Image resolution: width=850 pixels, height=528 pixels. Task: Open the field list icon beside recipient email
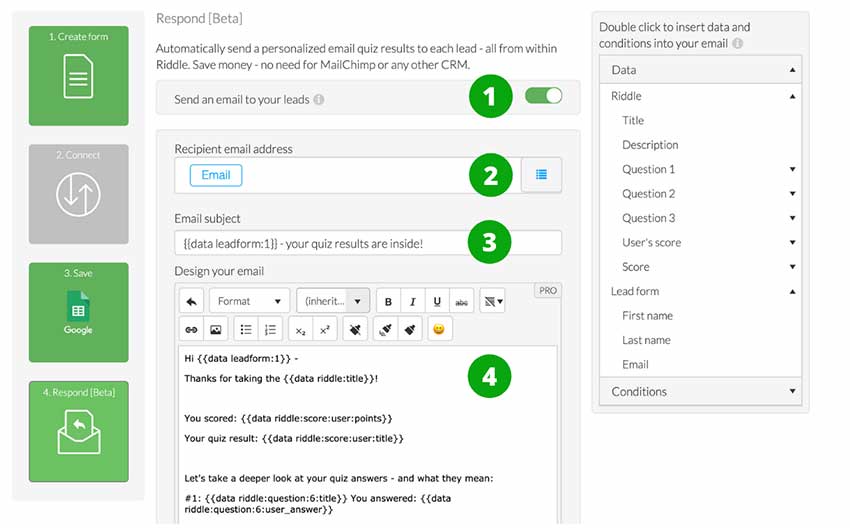541,175
